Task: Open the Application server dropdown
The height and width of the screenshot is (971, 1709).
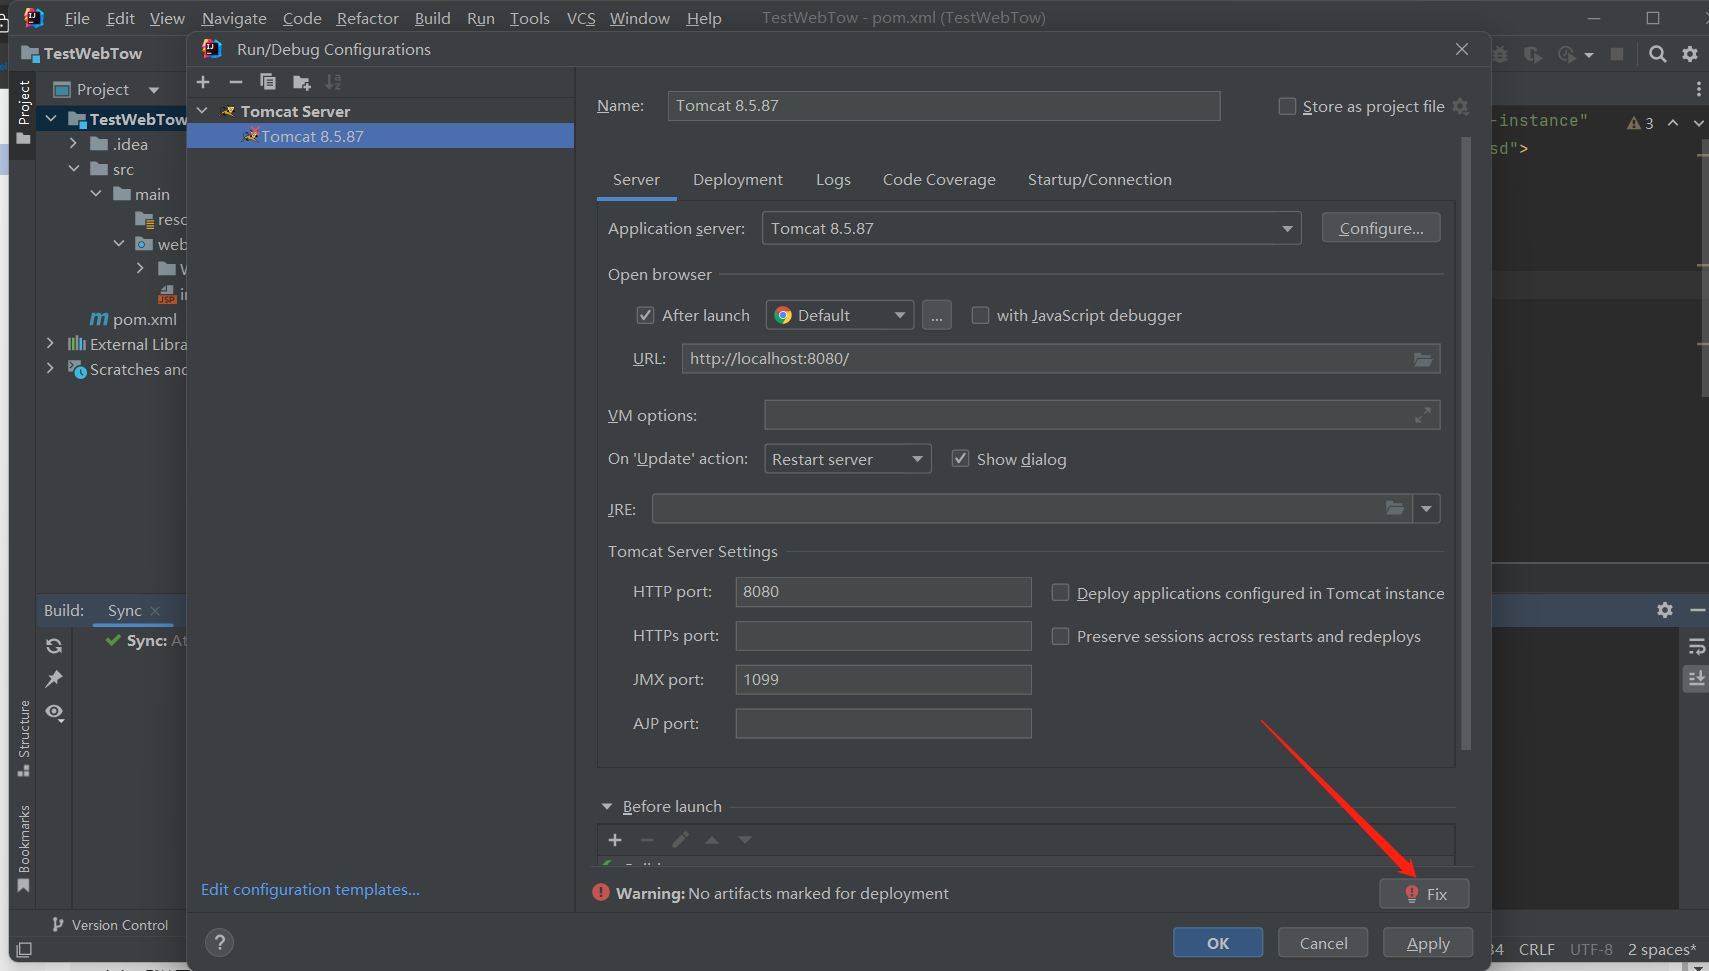Action: [1031, 229]
